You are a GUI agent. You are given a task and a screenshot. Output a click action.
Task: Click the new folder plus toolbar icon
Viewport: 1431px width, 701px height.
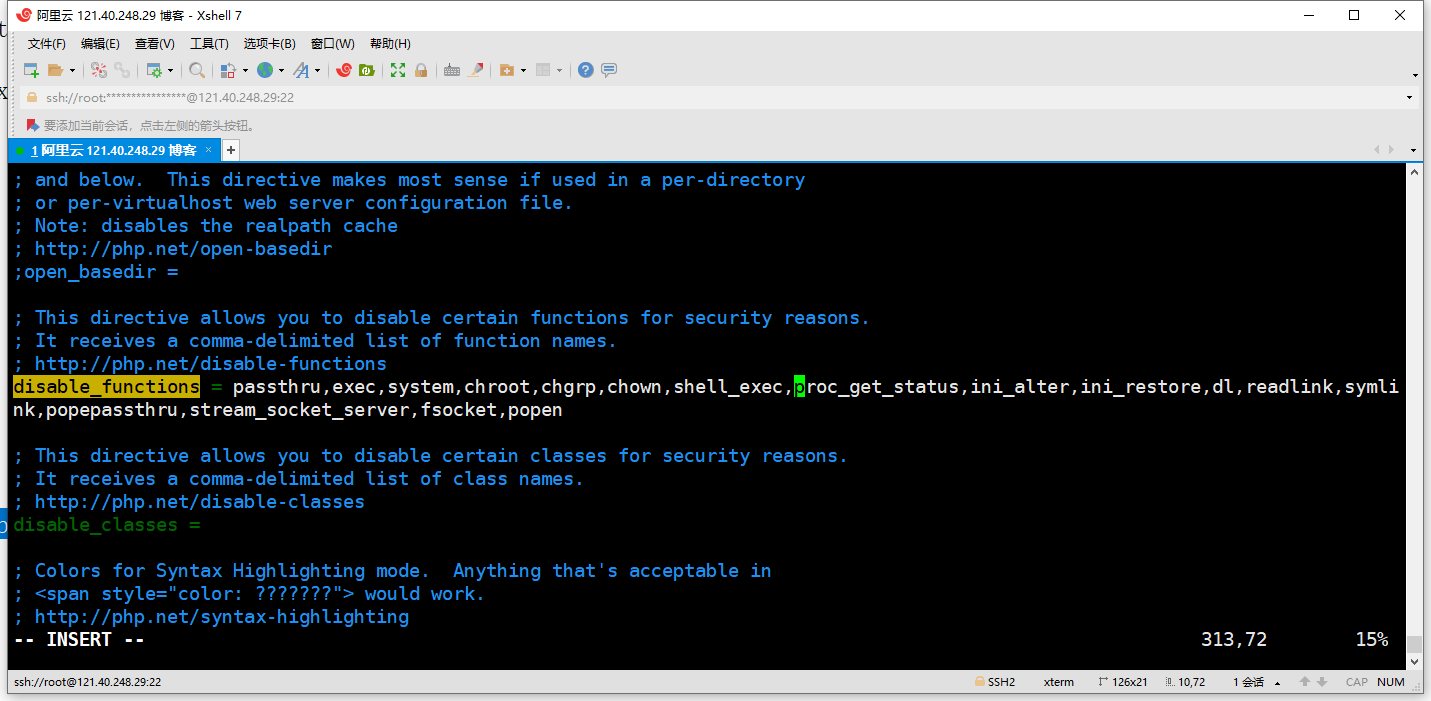click(x=507, y=70)
